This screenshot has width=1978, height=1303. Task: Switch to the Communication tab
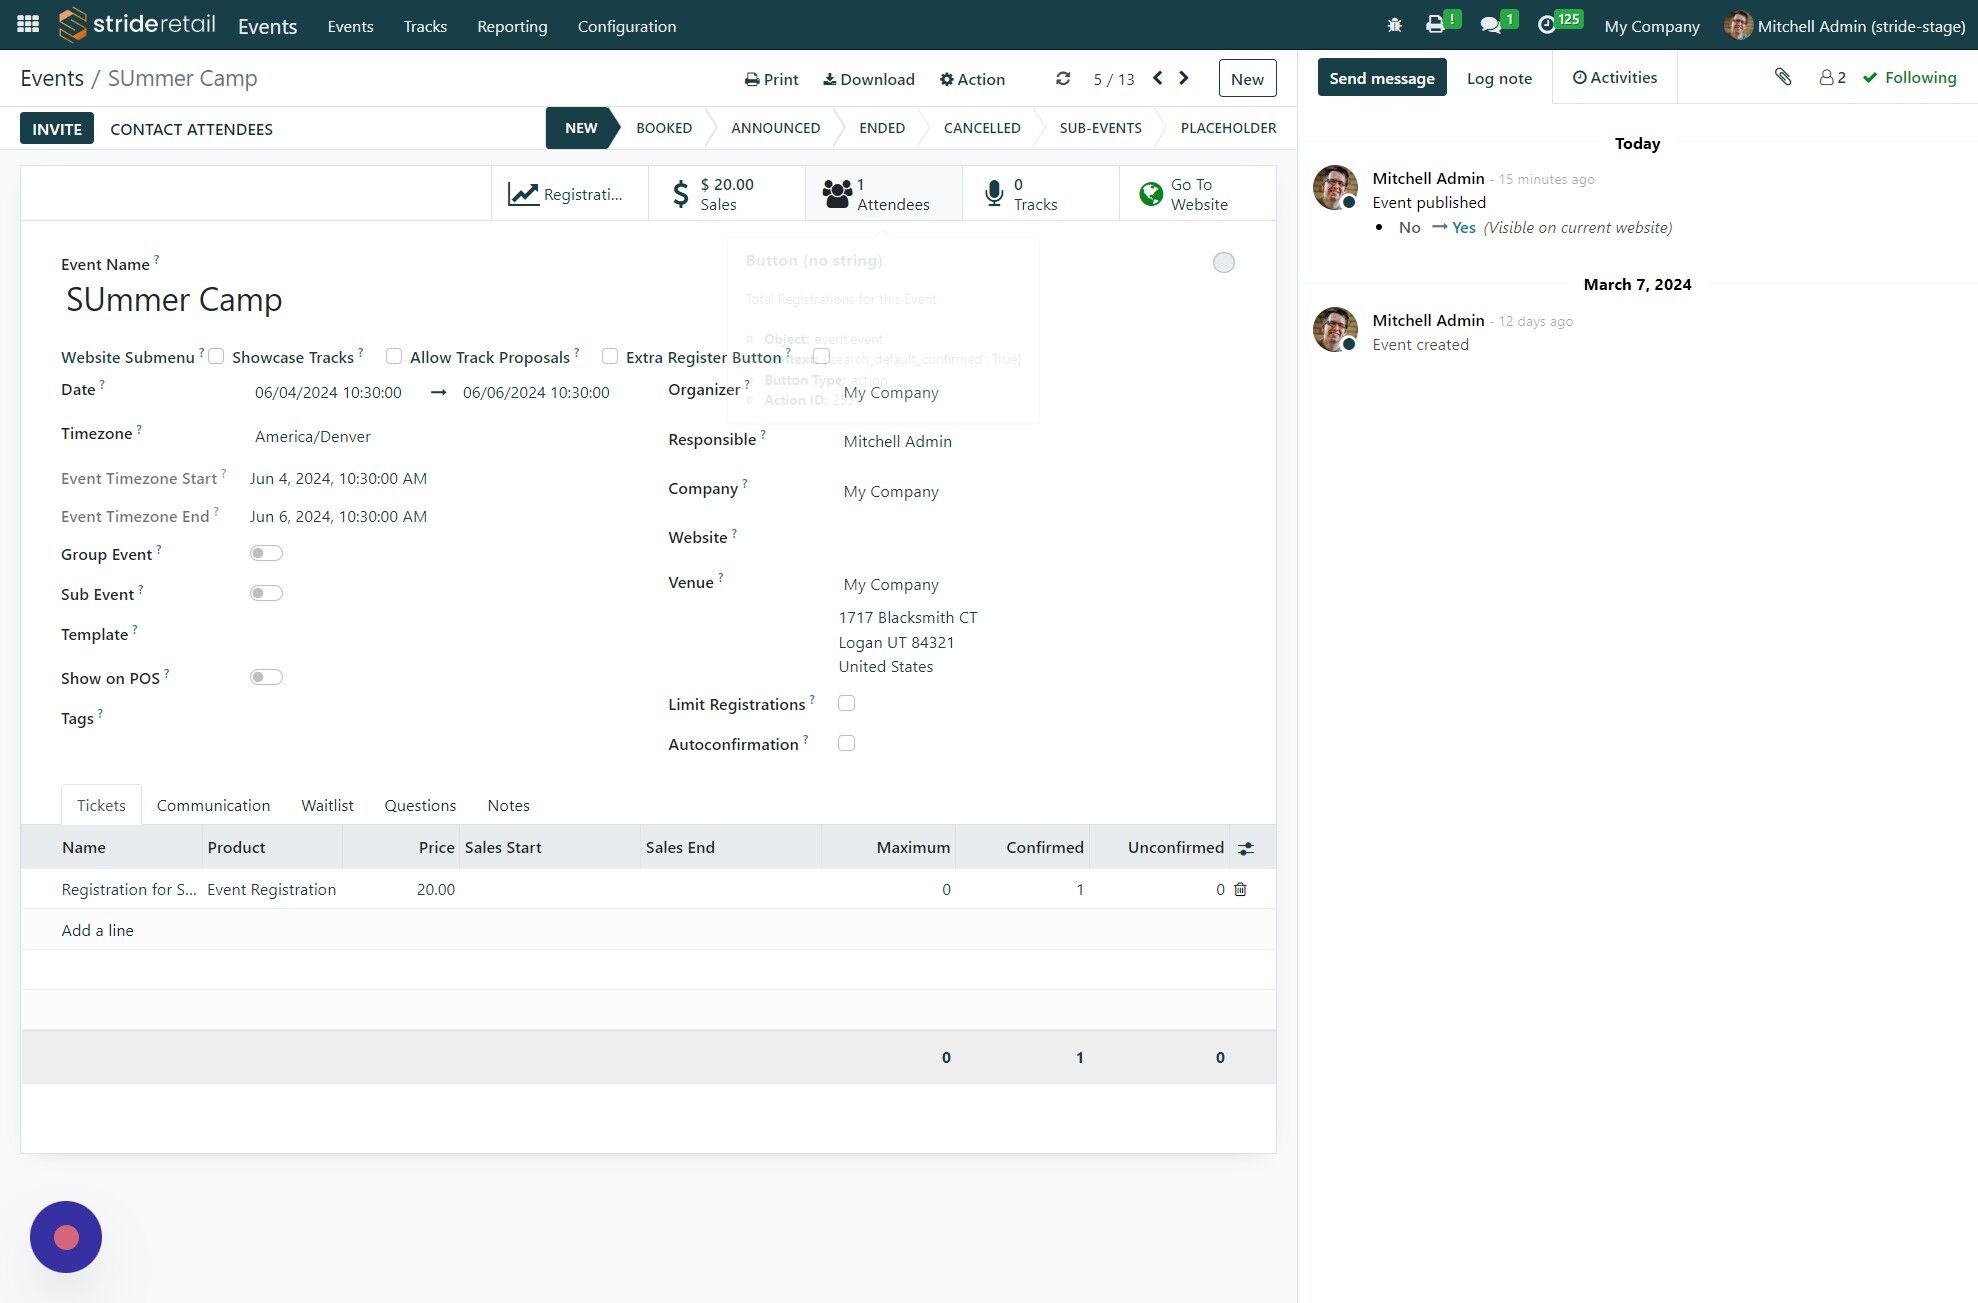click(x=213, y=805)
